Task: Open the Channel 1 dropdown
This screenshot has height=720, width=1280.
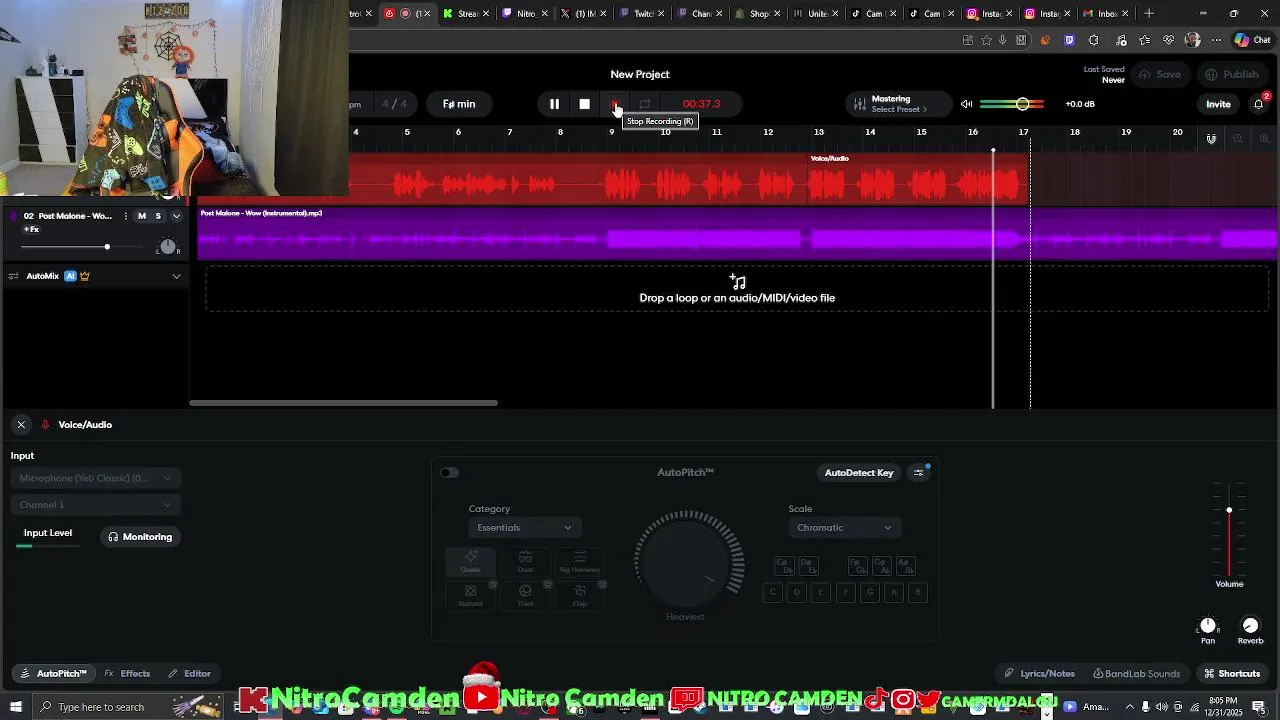Action: (x=95, y=505)
